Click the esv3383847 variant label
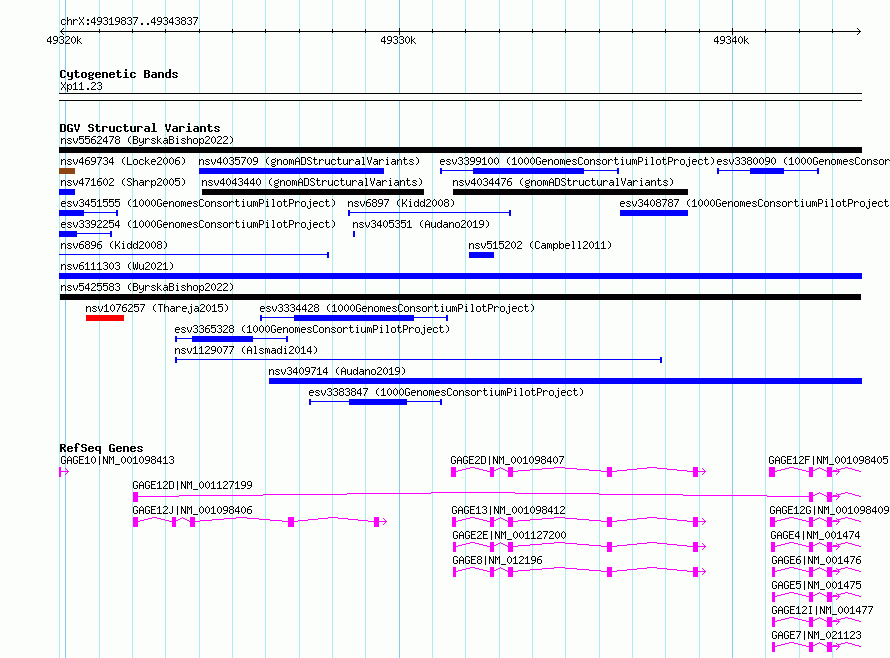This screenshot has width=890, height=658. pyautogui.click(x=446, y=392)
